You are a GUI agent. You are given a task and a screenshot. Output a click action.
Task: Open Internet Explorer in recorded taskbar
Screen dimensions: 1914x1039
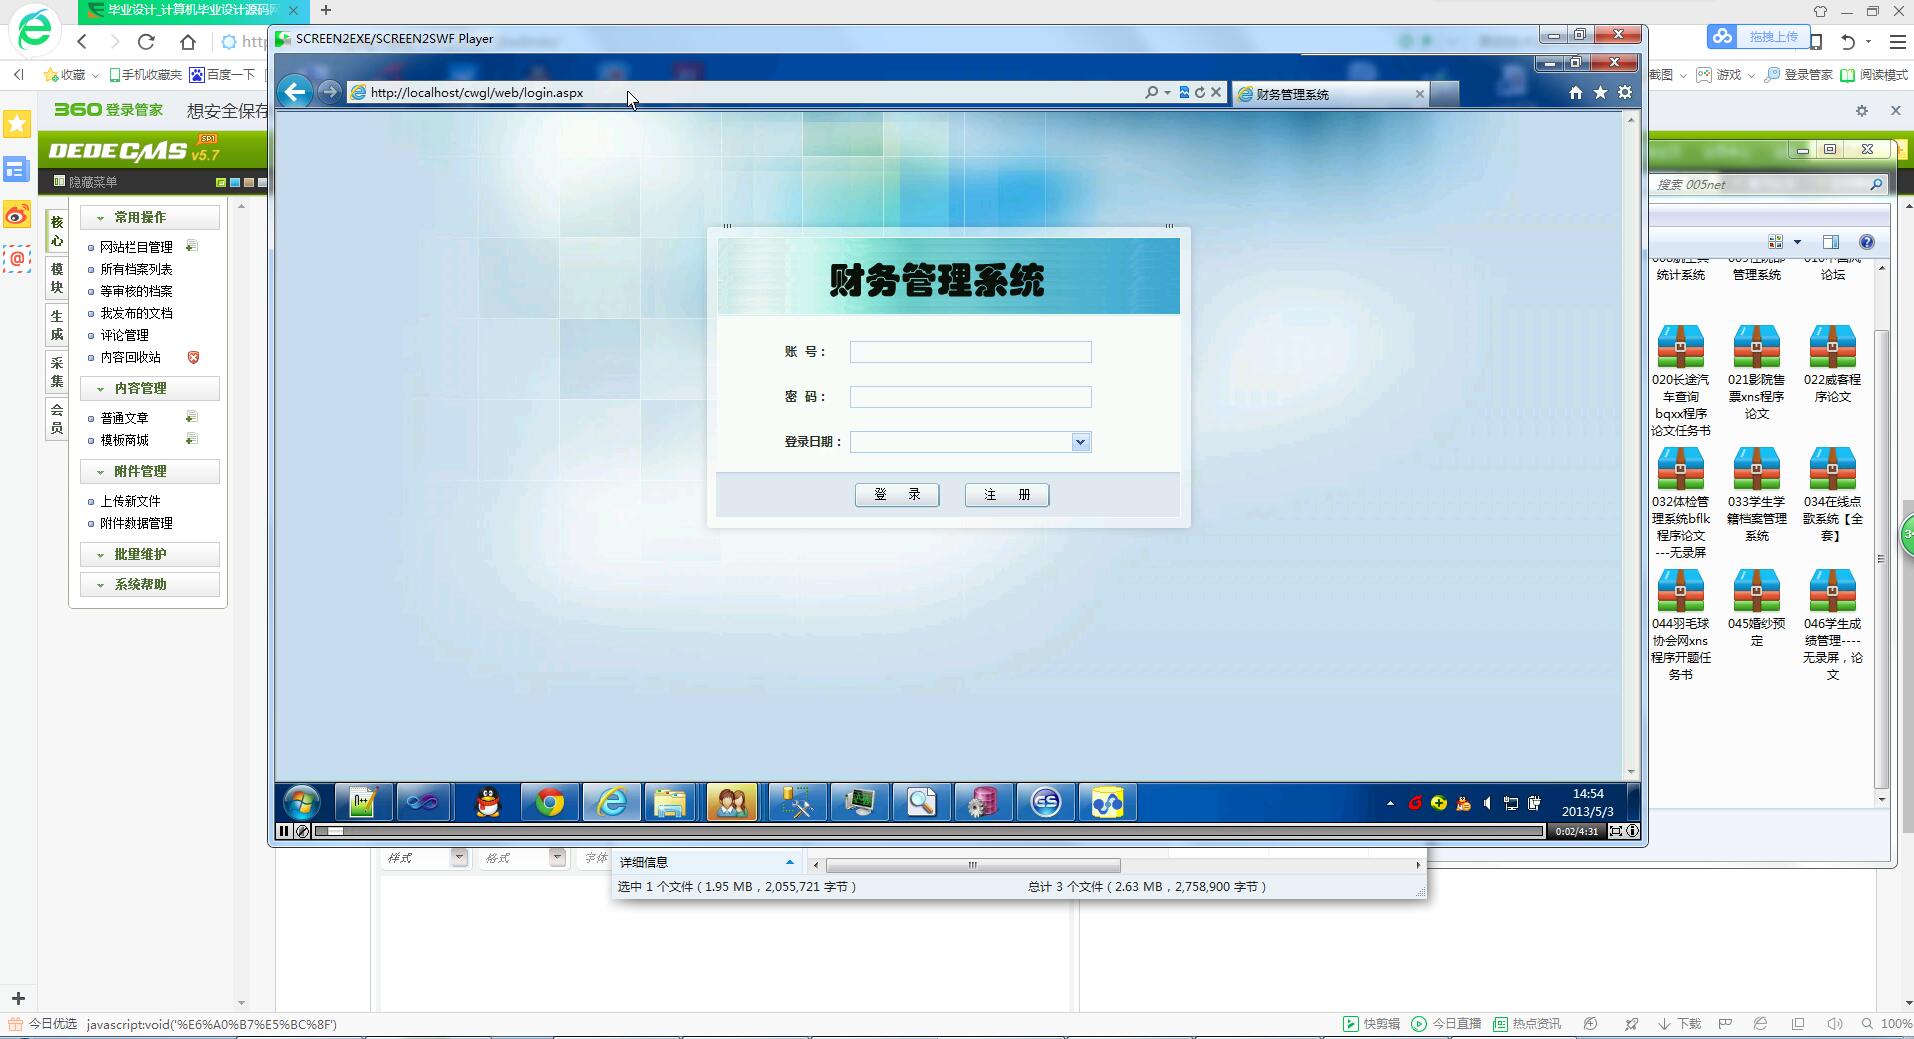[x=611, y=802]
